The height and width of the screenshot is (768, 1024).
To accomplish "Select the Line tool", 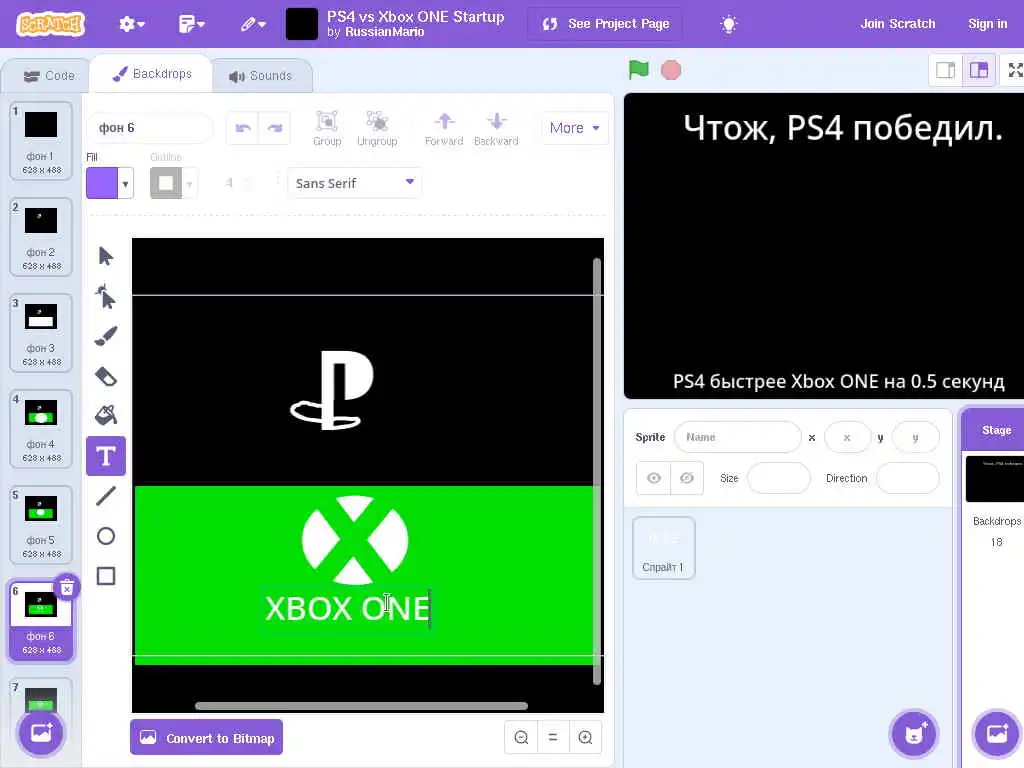I will [x=106, y=496].
